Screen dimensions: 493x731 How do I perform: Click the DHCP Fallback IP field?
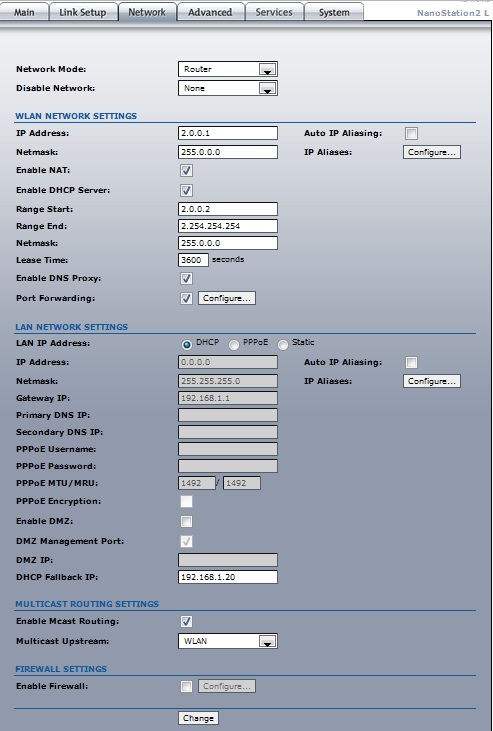tap(228, 577)
